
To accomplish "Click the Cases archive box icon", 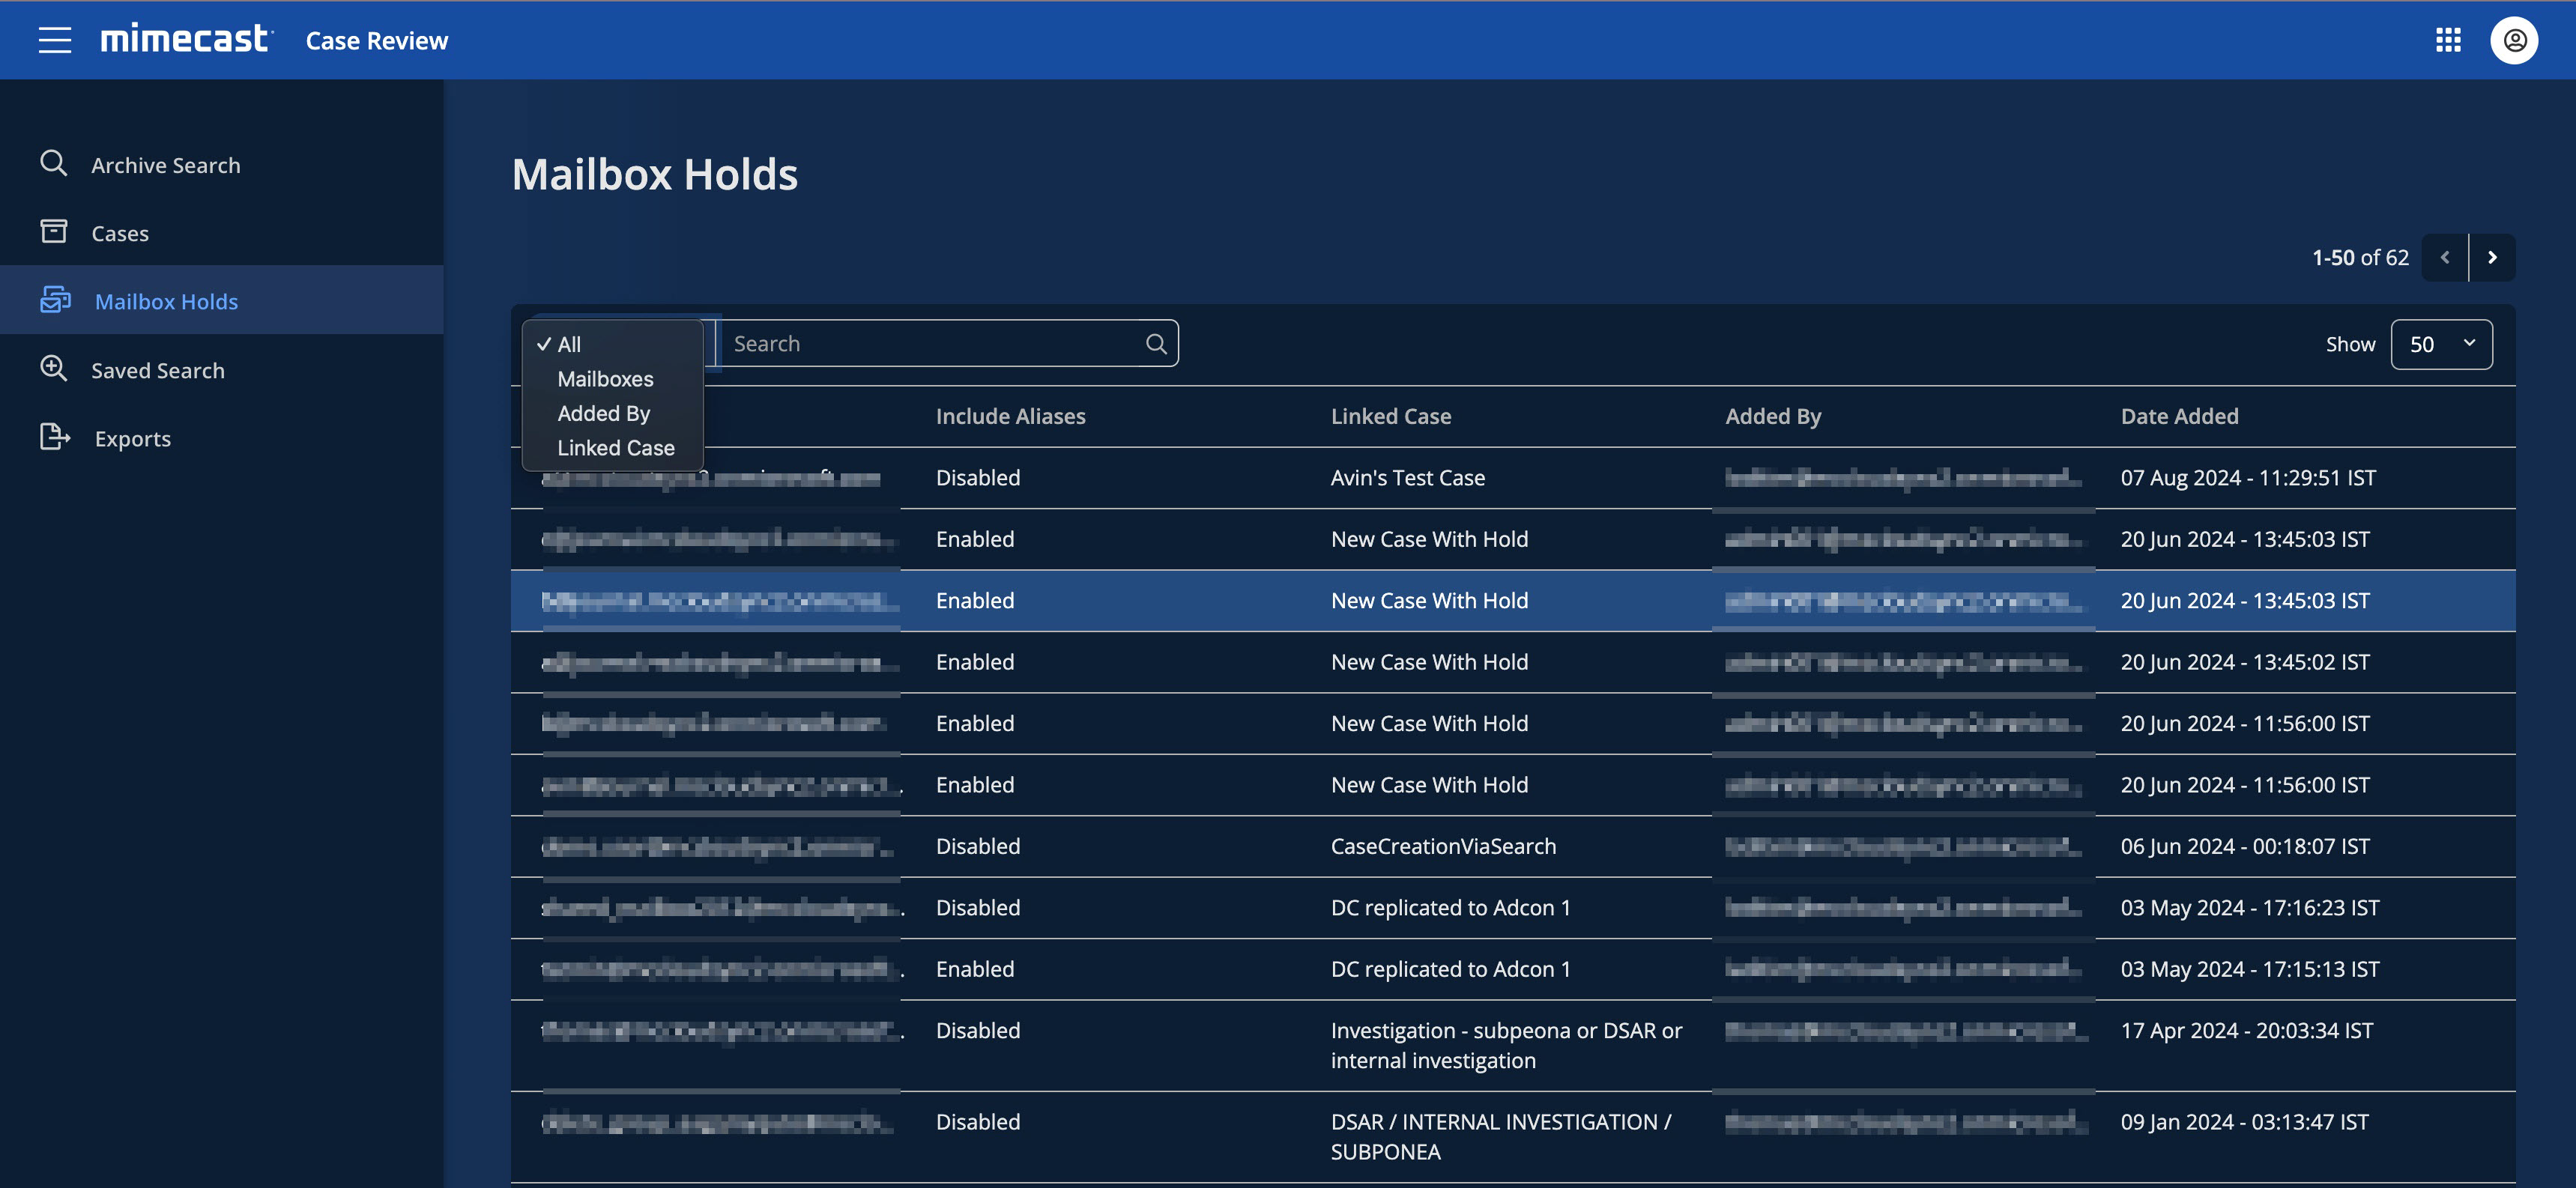I will (x=54, y=232).
